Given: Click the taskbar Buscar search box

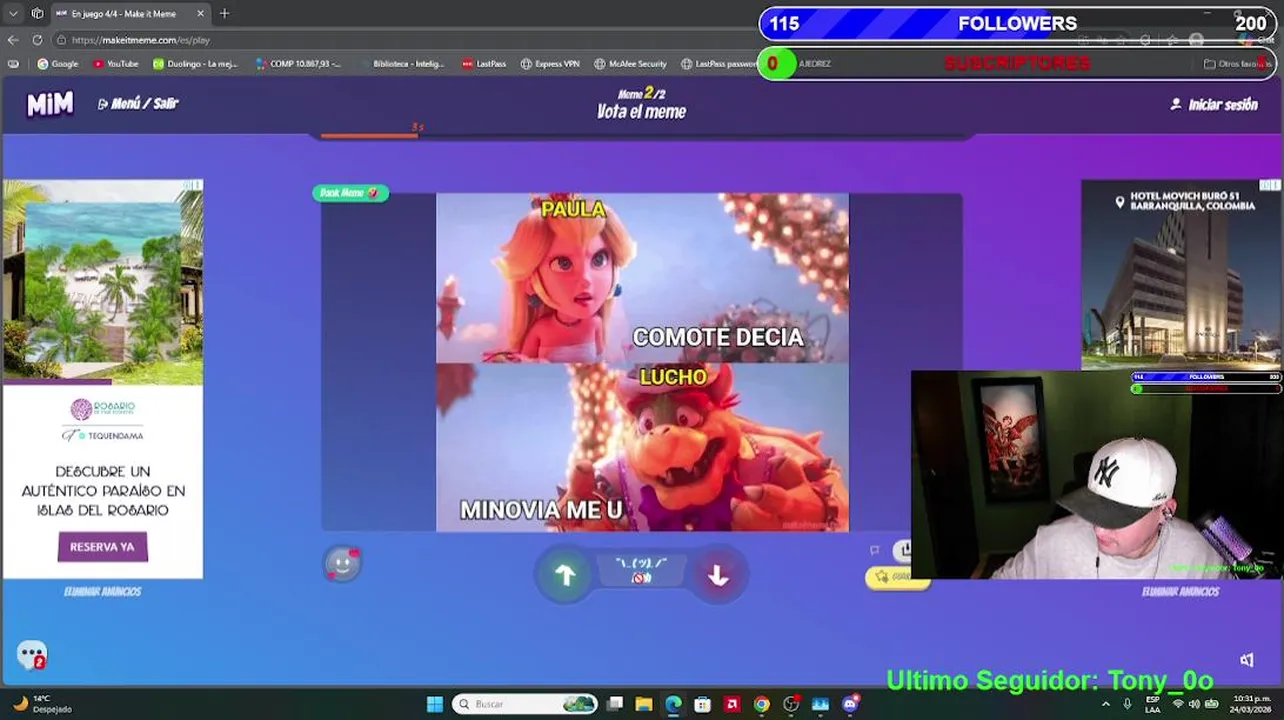Looking at the screenshot, I should pos(524,704).
